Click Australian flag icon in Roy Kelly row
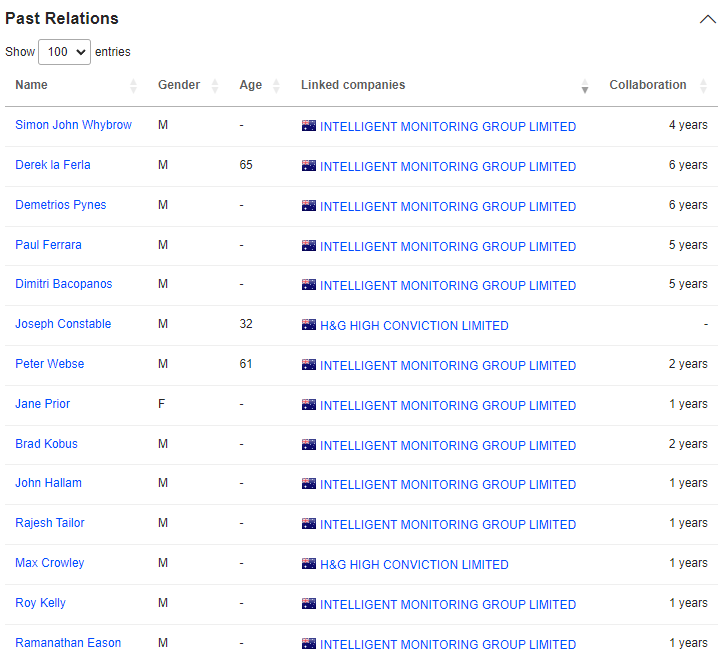Viewport: 723px width, 658px height. pos(309,604)
